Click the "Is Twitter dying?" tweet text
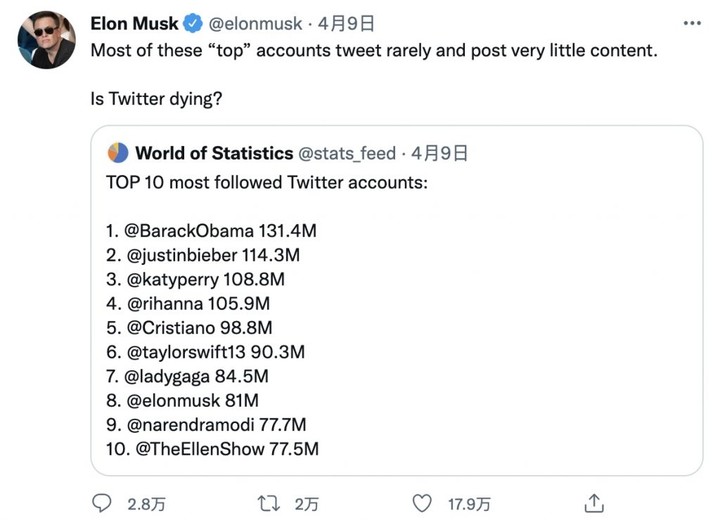Image resolution: width=720 pixels, height=520 pixels. tap(156, 101)
